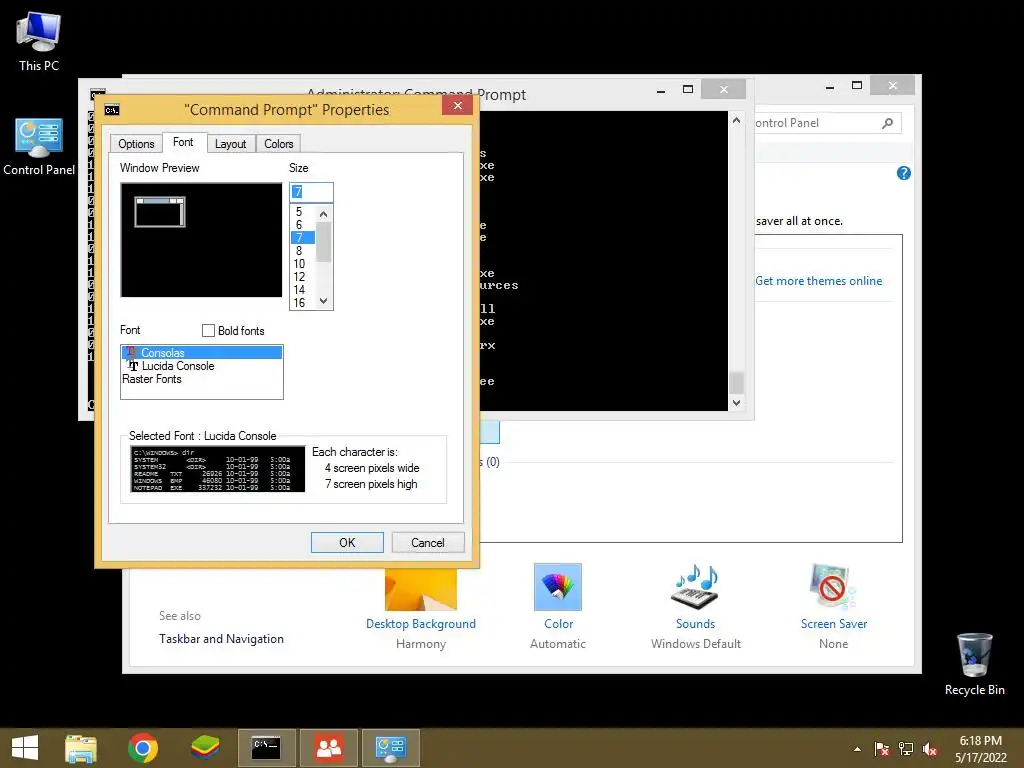This screenshot has width=1024, height=768.
Task: Open Action Center flag icon
Action: click(x=882, y=749)
